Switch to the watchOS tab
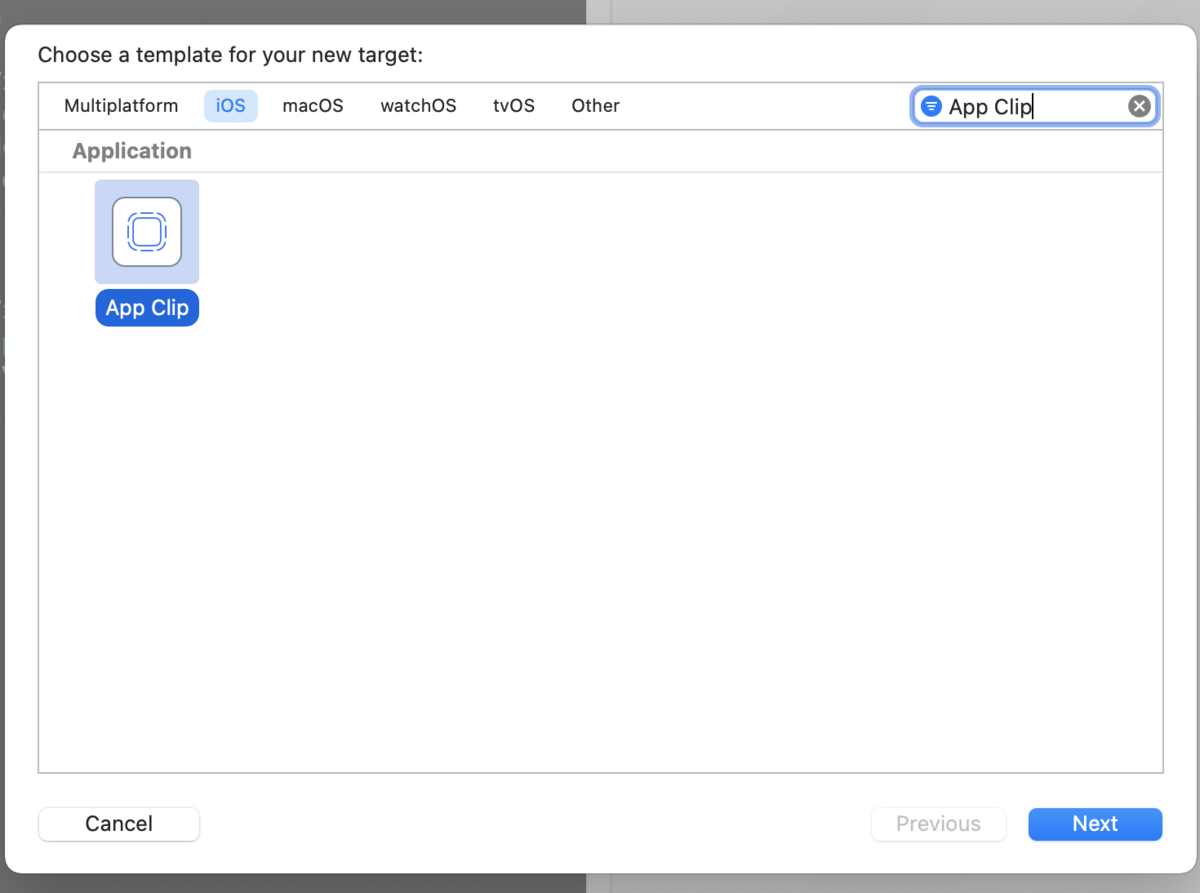Viewport: 1200px width, 893px height. coord(417,105)
